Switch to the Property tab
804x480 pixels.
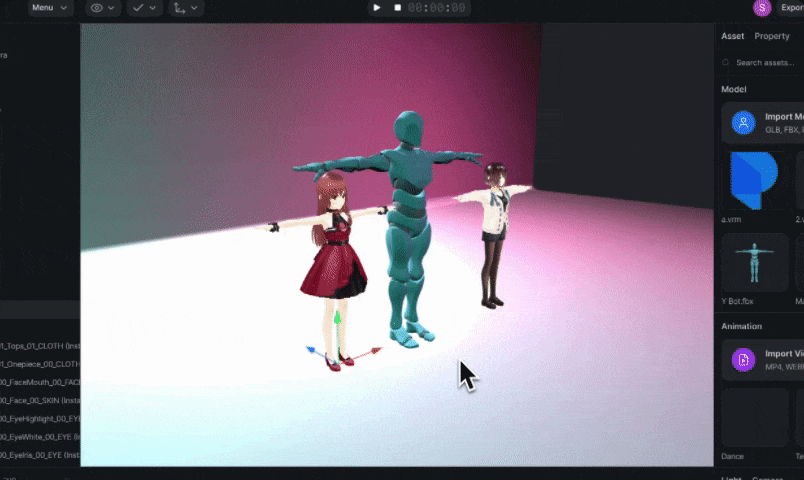772,36
